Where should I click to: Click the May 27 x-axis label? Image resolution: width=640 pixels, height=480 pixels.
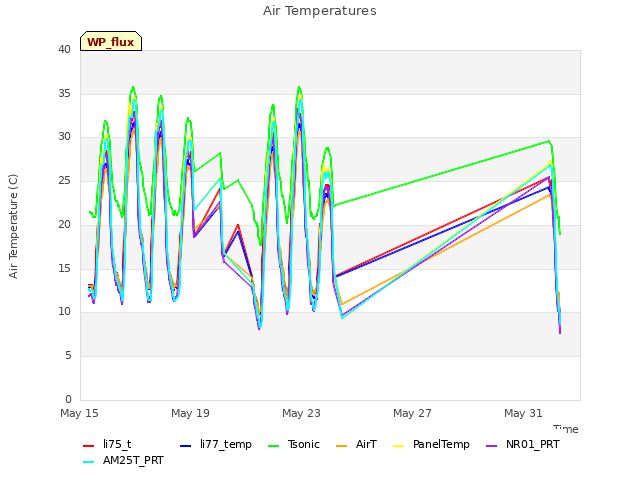click(x=412, y=413)
